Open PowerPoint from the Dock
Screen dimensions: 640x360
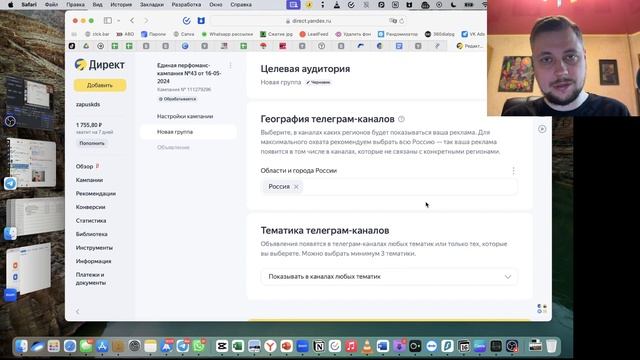tap(287, 346)
